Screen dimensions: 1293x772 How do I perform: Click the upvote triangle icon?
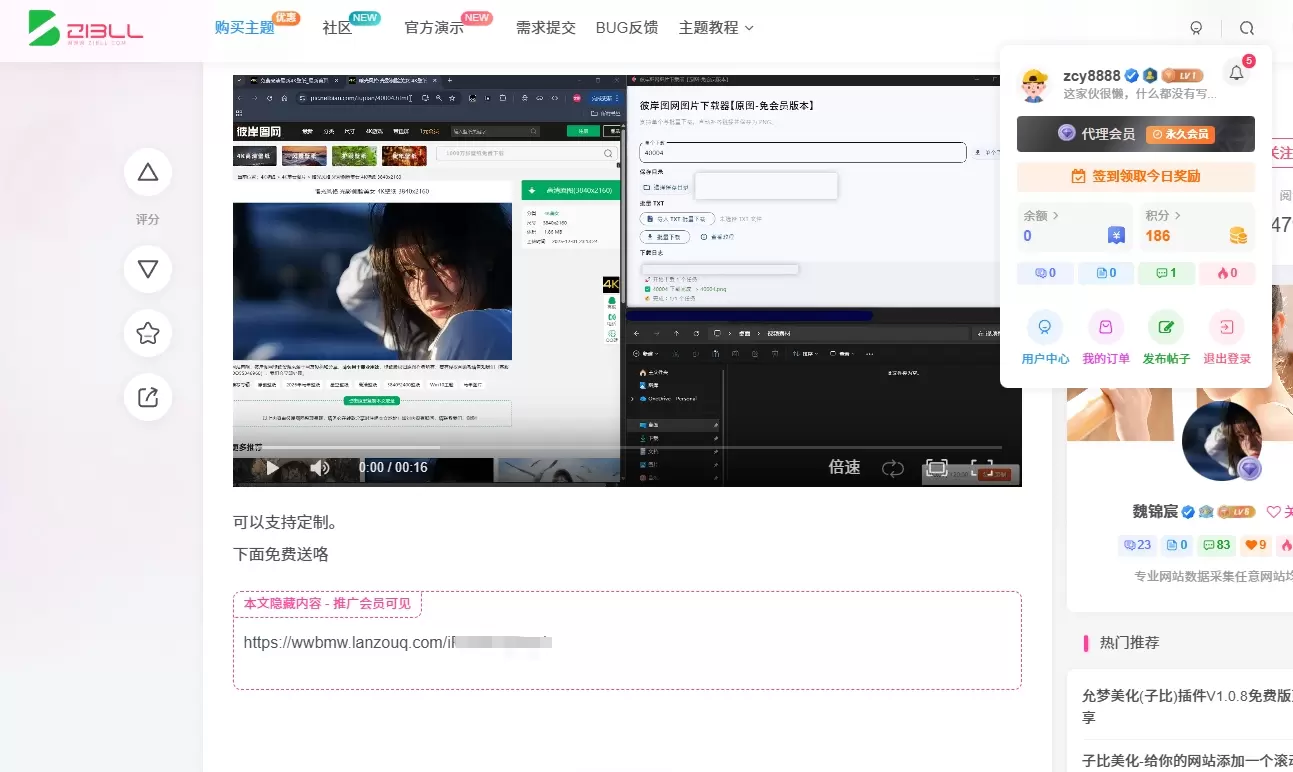[148, 172]
